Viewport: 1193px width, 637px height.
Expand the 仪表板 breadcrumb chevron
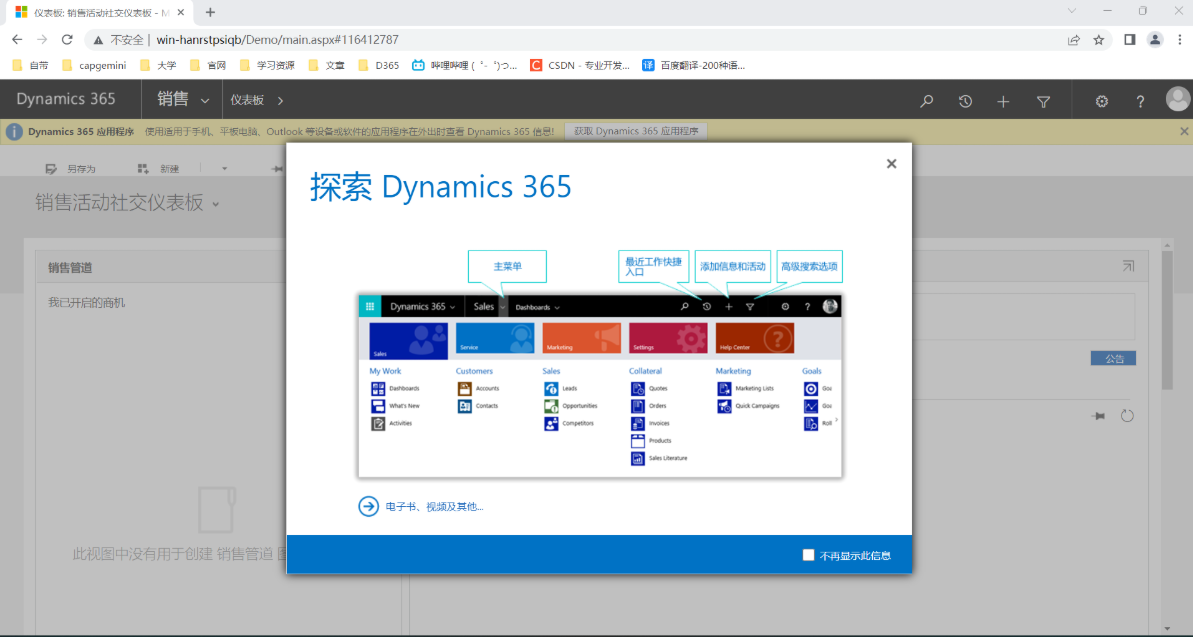[x=280, y=101]
